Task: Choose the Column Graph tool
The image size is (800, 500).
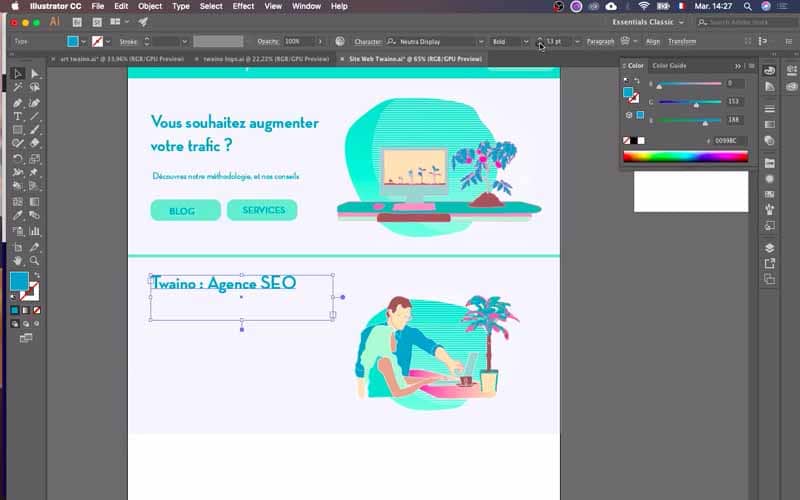Action: coord(34,231)
